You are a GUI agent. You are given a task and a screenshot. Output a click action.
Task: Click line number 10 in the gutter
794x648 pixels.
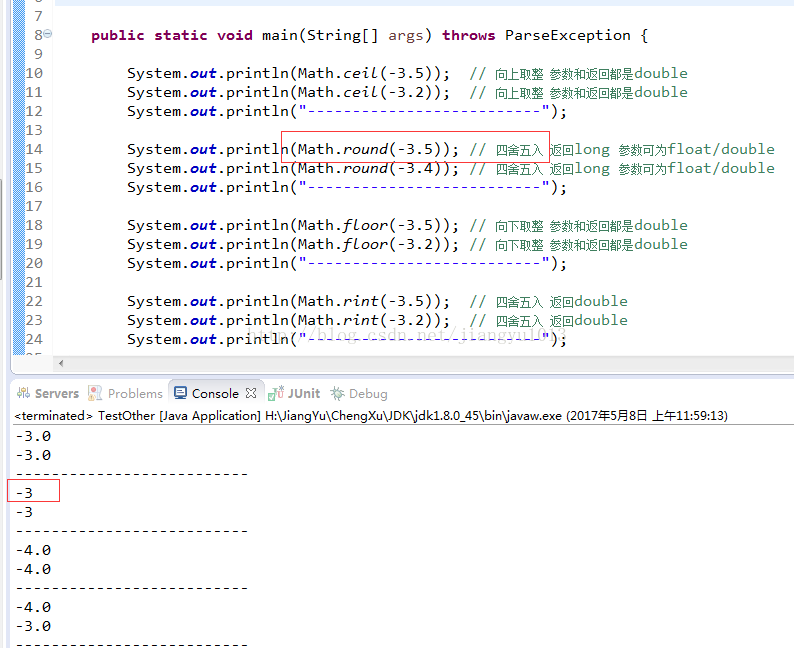tap(34, 73)
